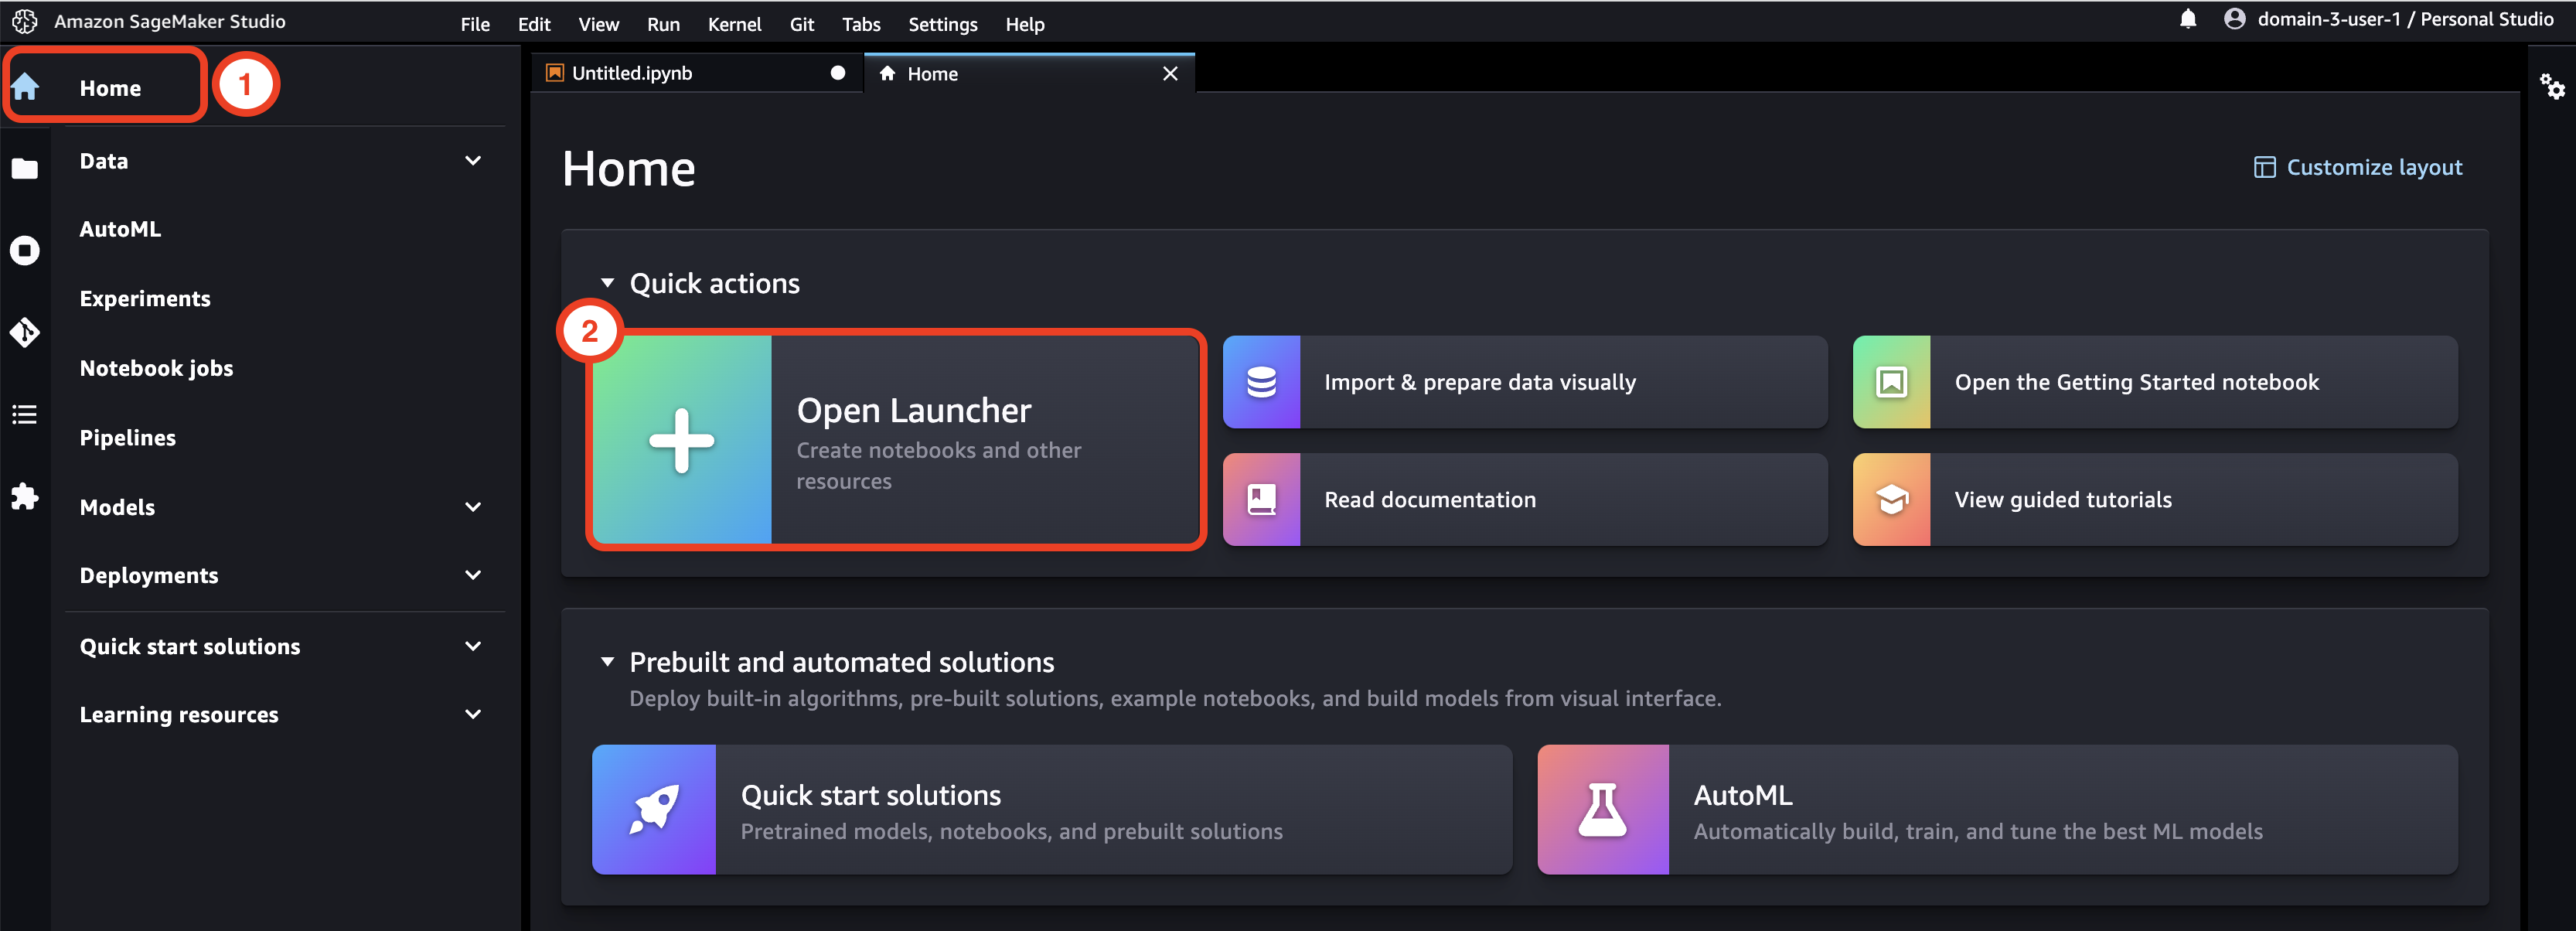The image size is (2576, 931).
Task: Open the table of contents list icon
Action: point(25,414)
